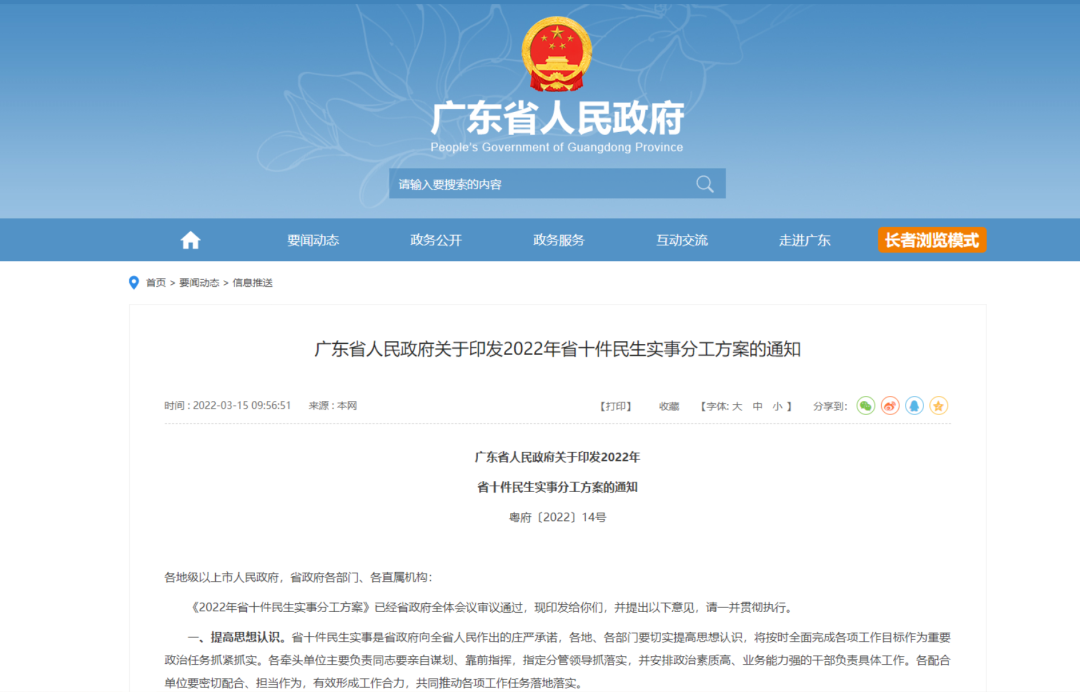Share article to WeChat
This screenshot has height=692, width=1080.
[x=865, y=406]
